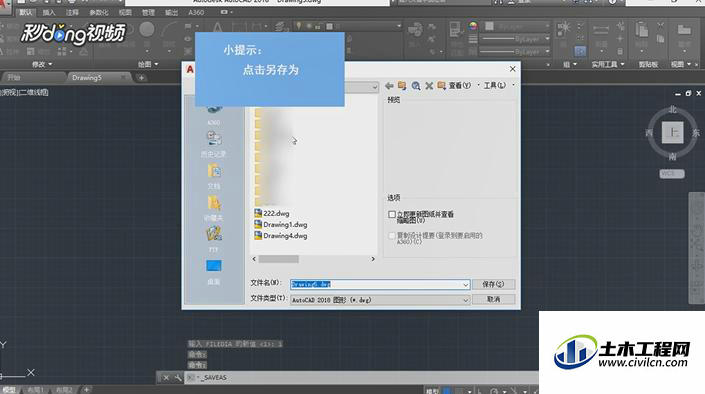Open the Favorites location in places sidebar
The height and width of the screenshot is (394, 705).
pyautogui.click(x=214, y=208)
